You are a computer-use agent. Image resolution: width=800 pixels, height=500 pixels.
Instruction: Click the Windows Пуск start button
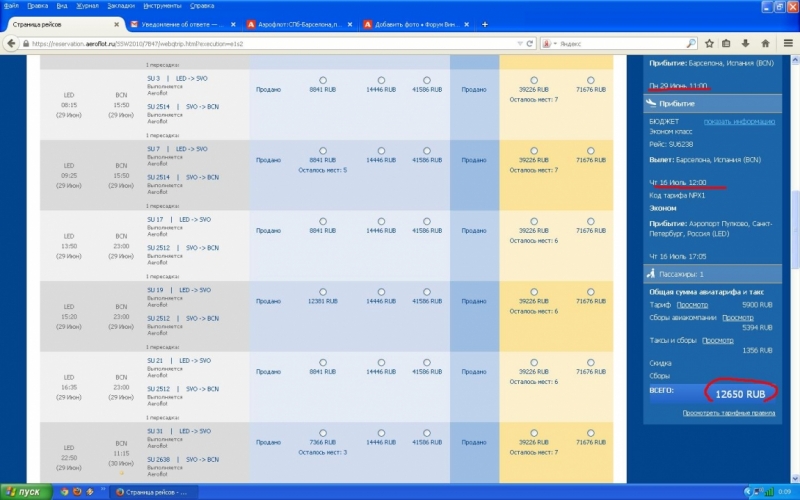(x=24, y=492)
